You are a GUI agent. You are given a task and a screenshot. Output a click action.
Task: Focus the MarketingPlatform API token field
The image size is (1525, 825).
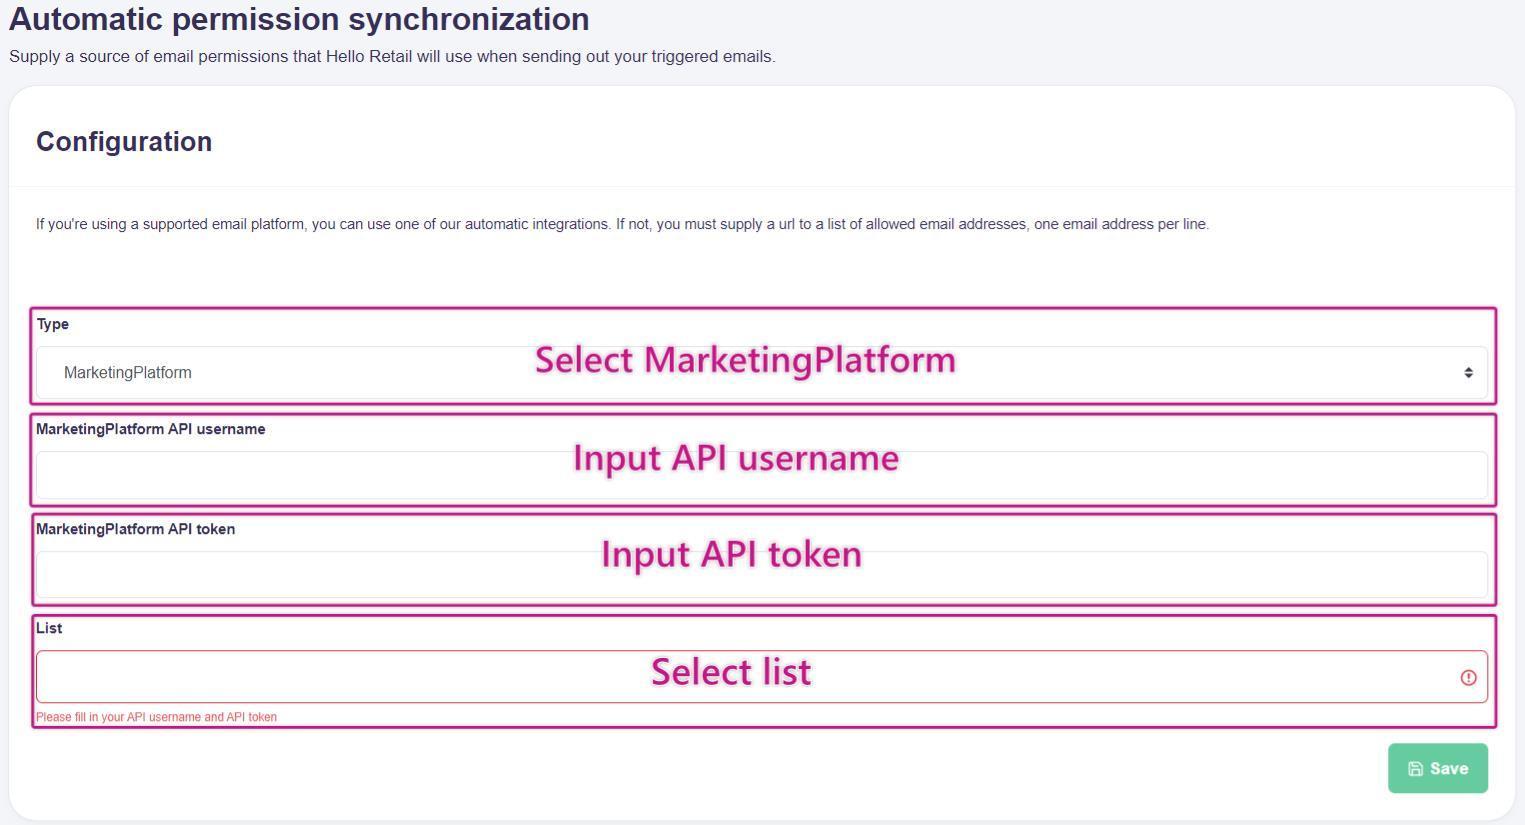click(x=300, y=577)
